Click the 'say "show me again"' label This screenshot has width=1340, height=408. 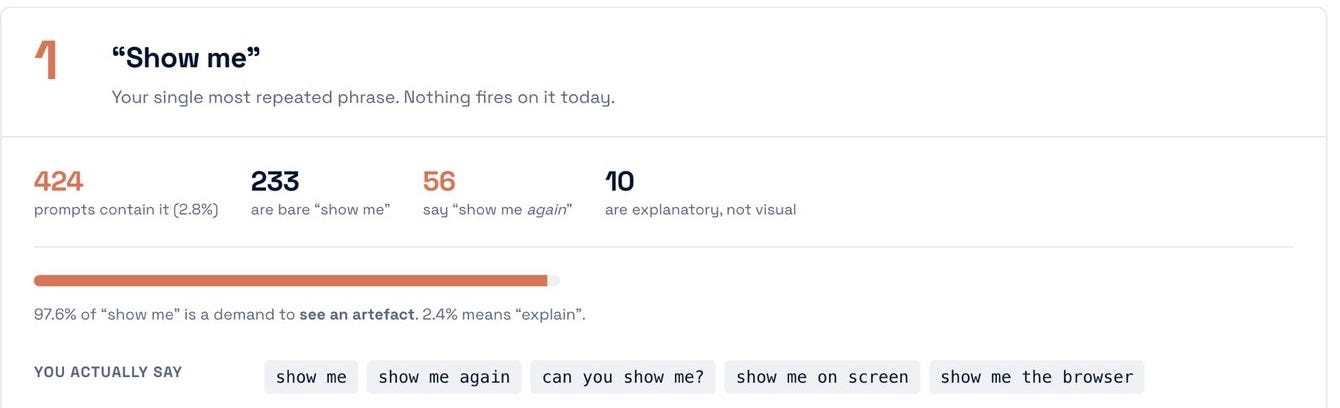498,210
